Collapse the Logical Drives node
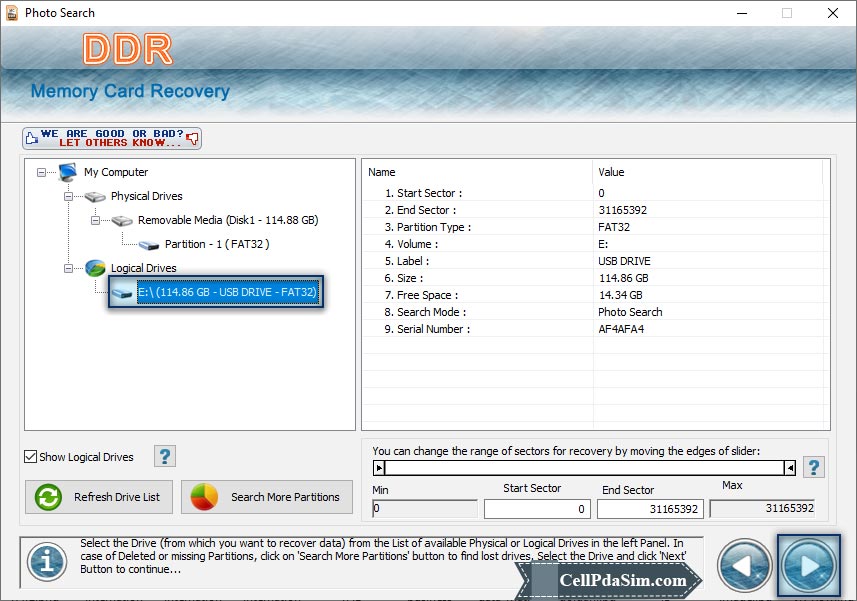 [x=68, y=268]
